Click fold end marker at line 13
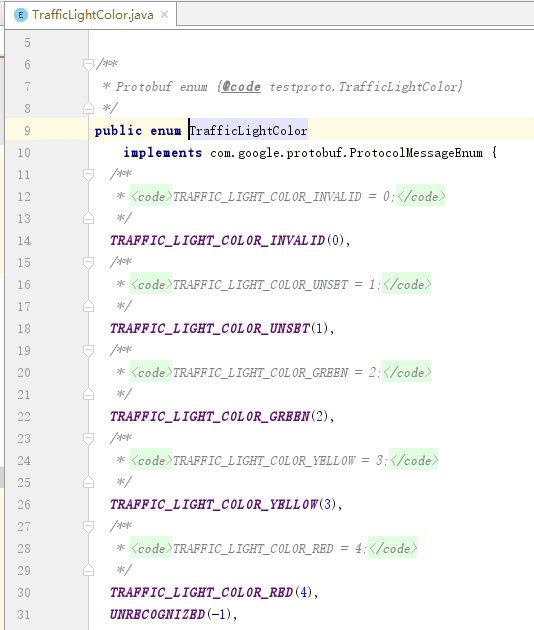Viewport: 534px width, 630px height. coord(88,218)
